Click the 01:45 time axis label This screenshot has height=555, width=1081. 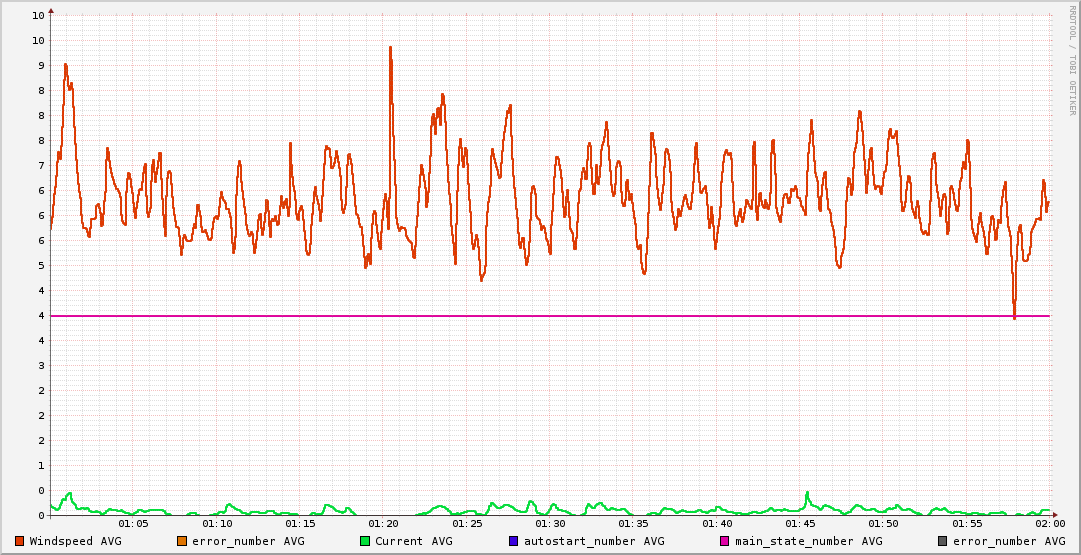point(800,523)
